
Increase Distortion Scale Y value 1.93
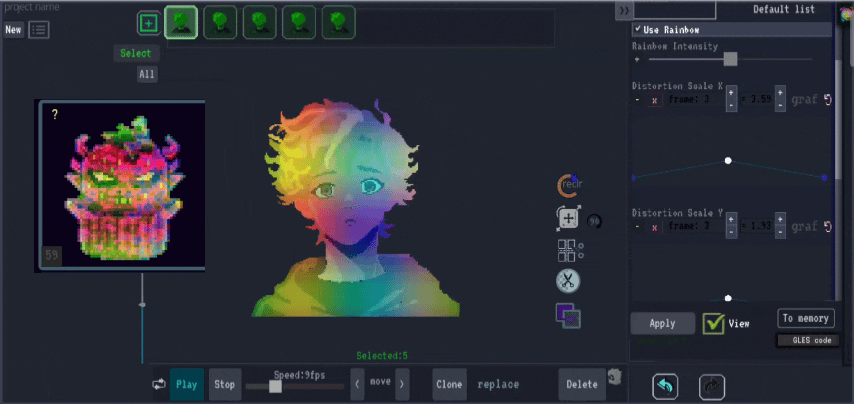[x=780, y=218]
